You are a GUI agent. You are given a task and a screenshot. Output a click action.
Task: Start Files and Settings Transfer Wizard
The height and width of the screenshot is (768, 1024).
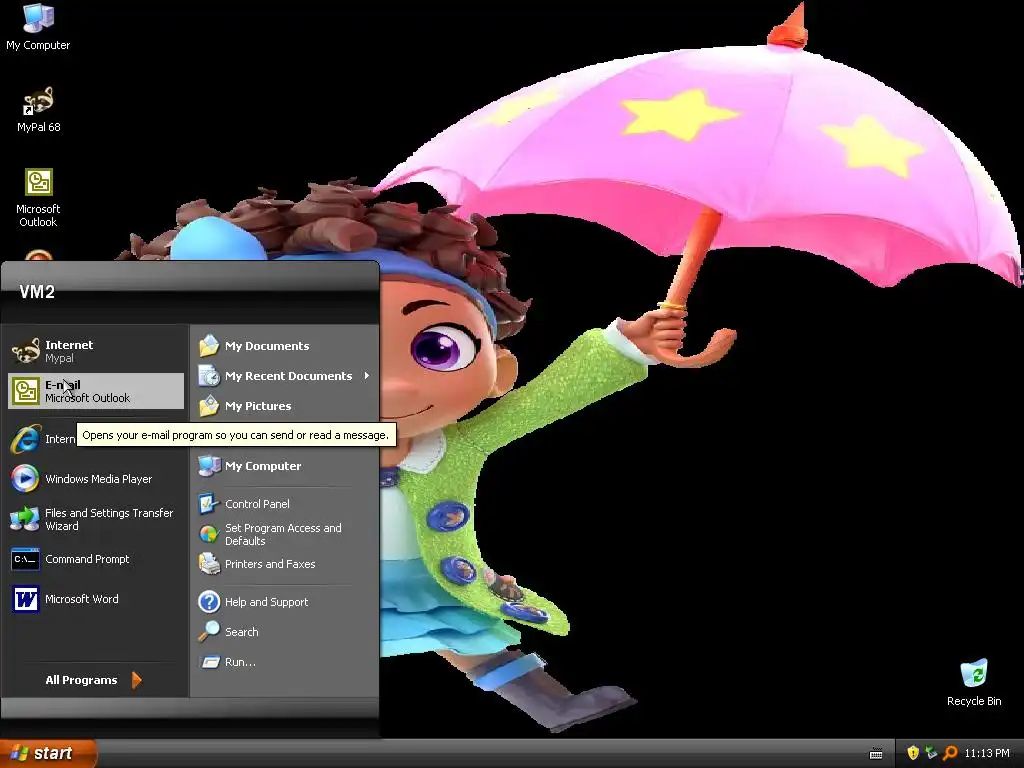click(x=96, y=519)
